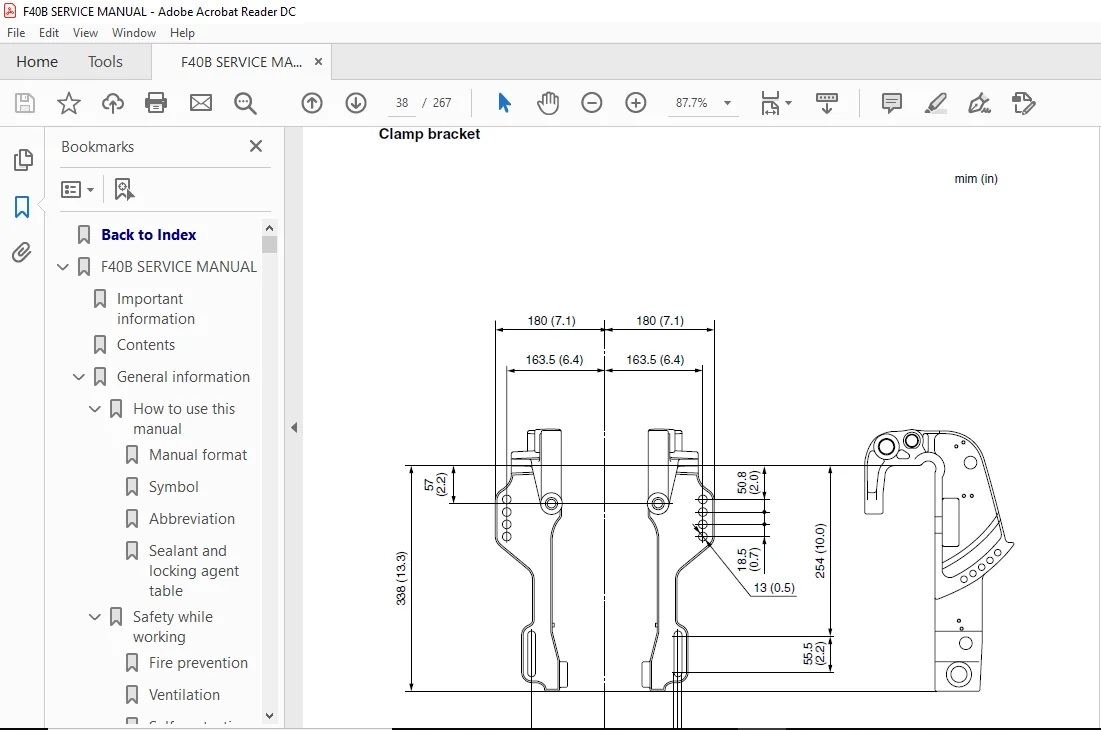Click the page number field showing 38
The image size is (1101, 730).
pyautogui.click(x=402, y=103)
